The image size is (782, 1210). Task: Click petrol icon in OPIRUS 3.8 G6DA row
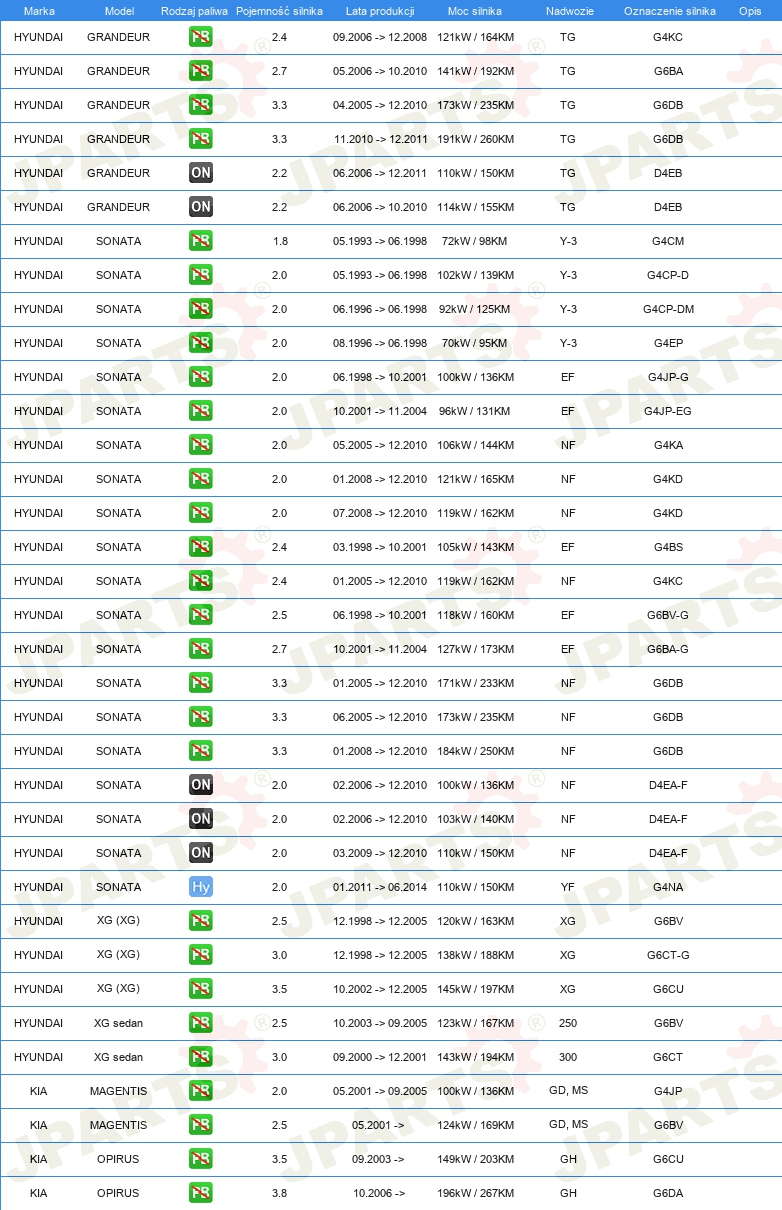point(201,1193)
